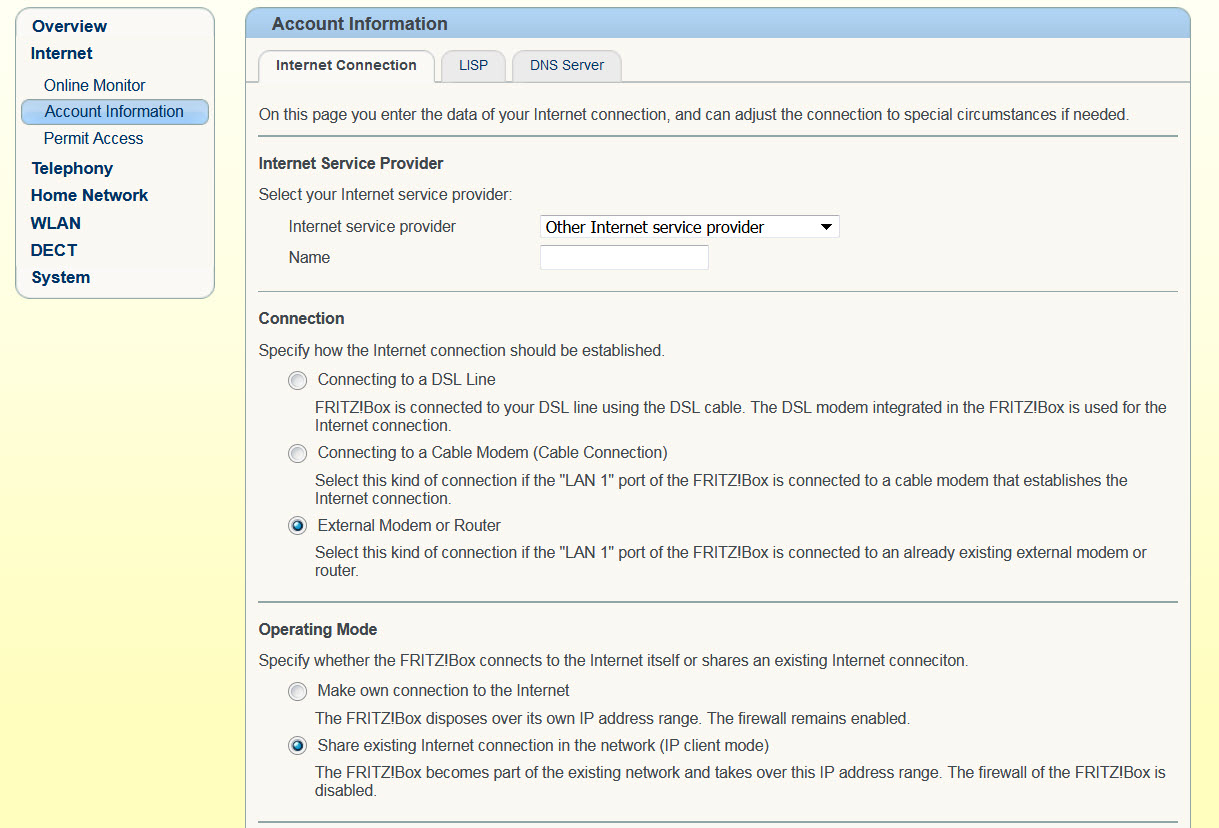Select the Connecting to a DSL Line option
The width and height of the screenshot is (1219, 828).
point(298,381)
